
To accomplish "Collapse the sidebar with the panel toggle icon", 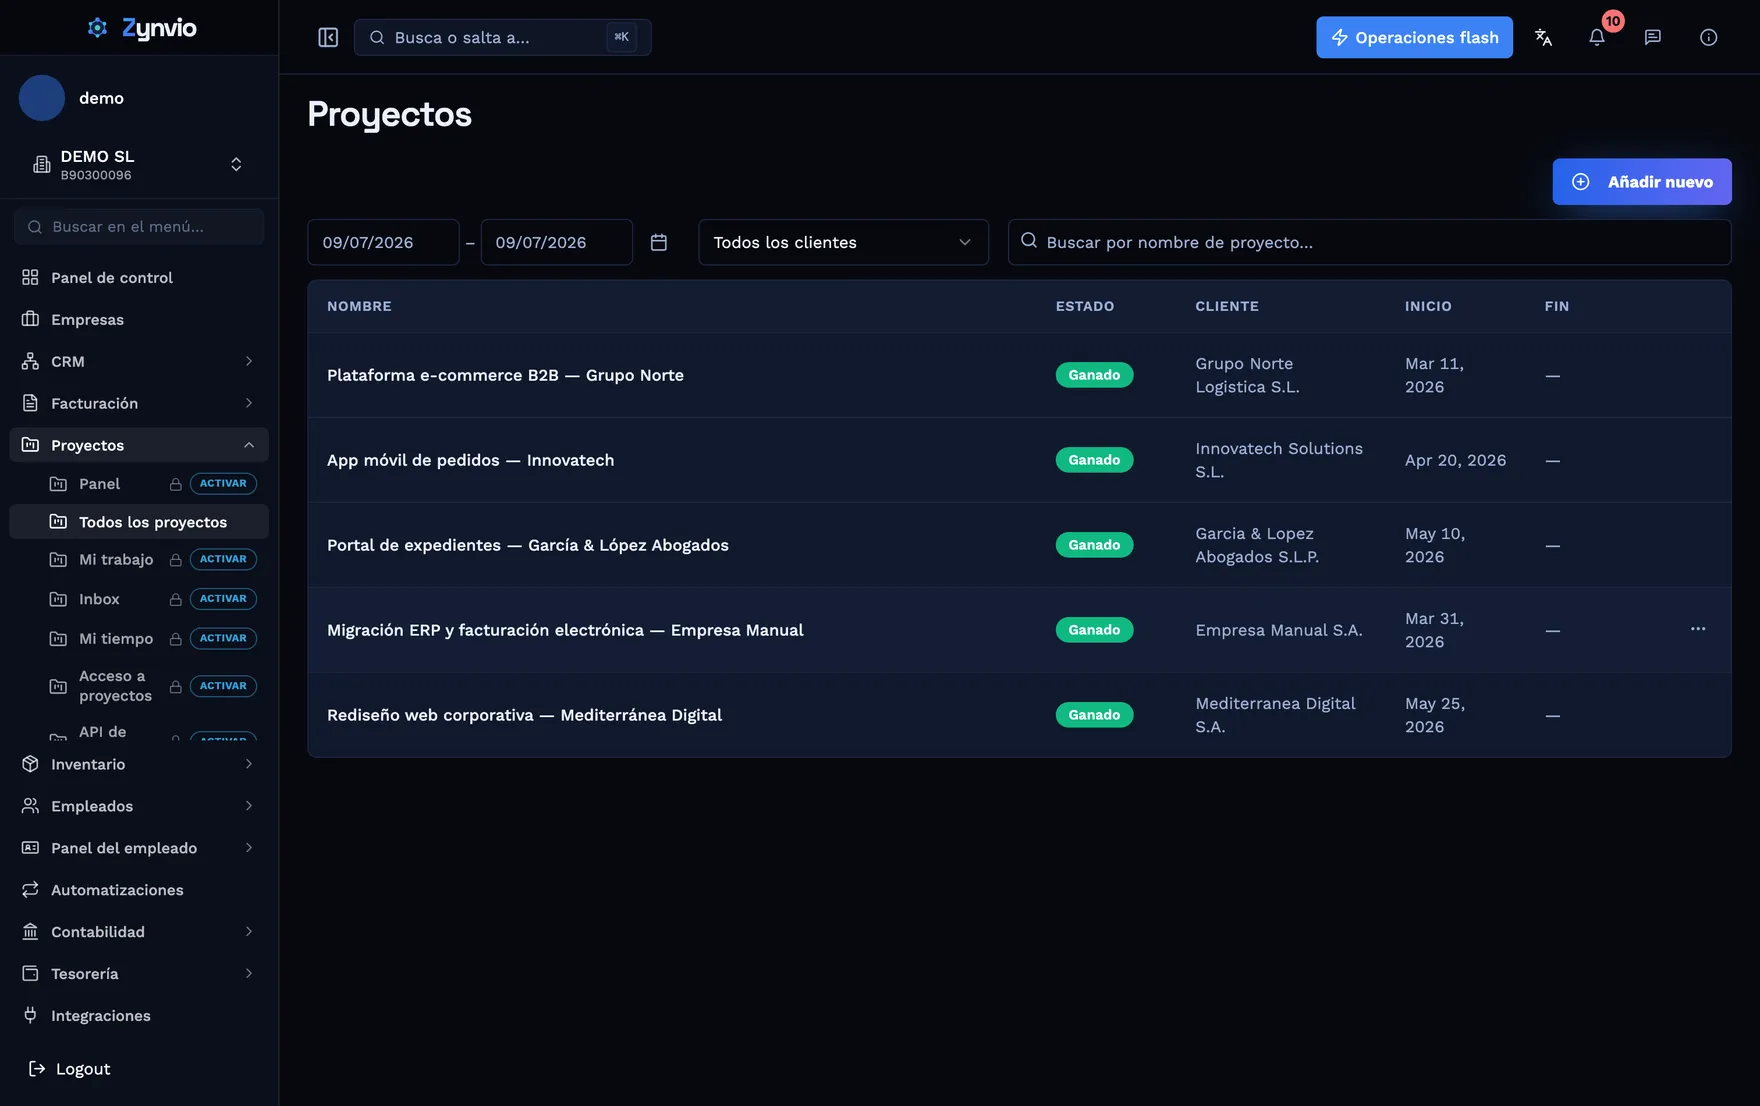I will [328, 37].
